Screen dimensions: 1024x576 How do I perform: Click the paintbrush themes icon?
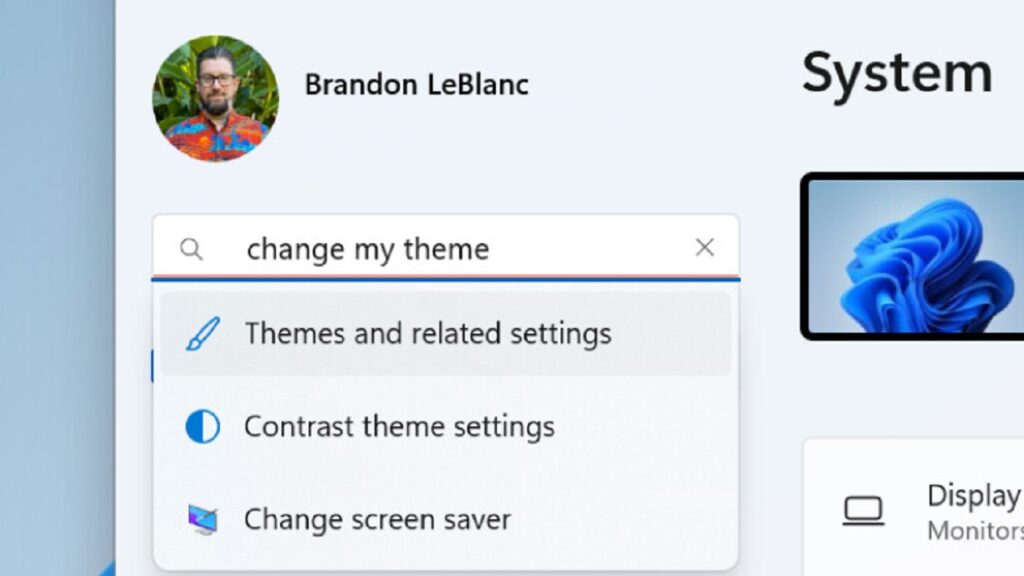[x=202, y=334]
